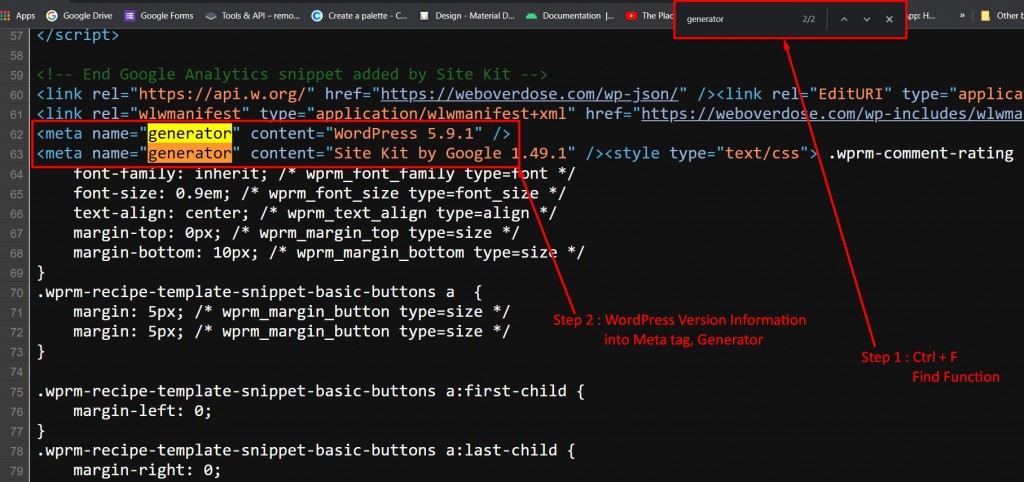Click the margin-right: 0 line

(x=147, y=470)
